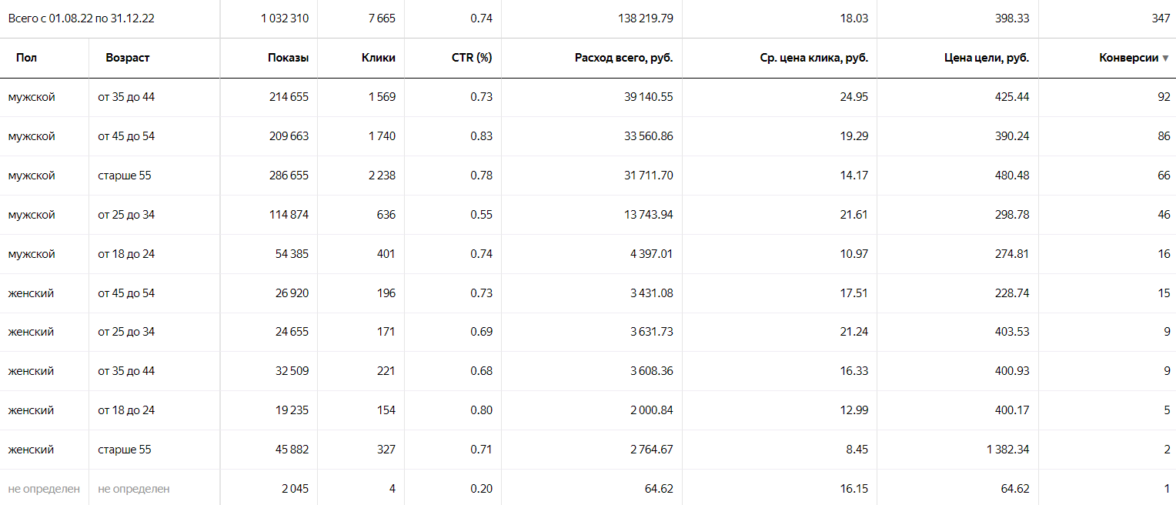Sort table by Показы column header

288,58
